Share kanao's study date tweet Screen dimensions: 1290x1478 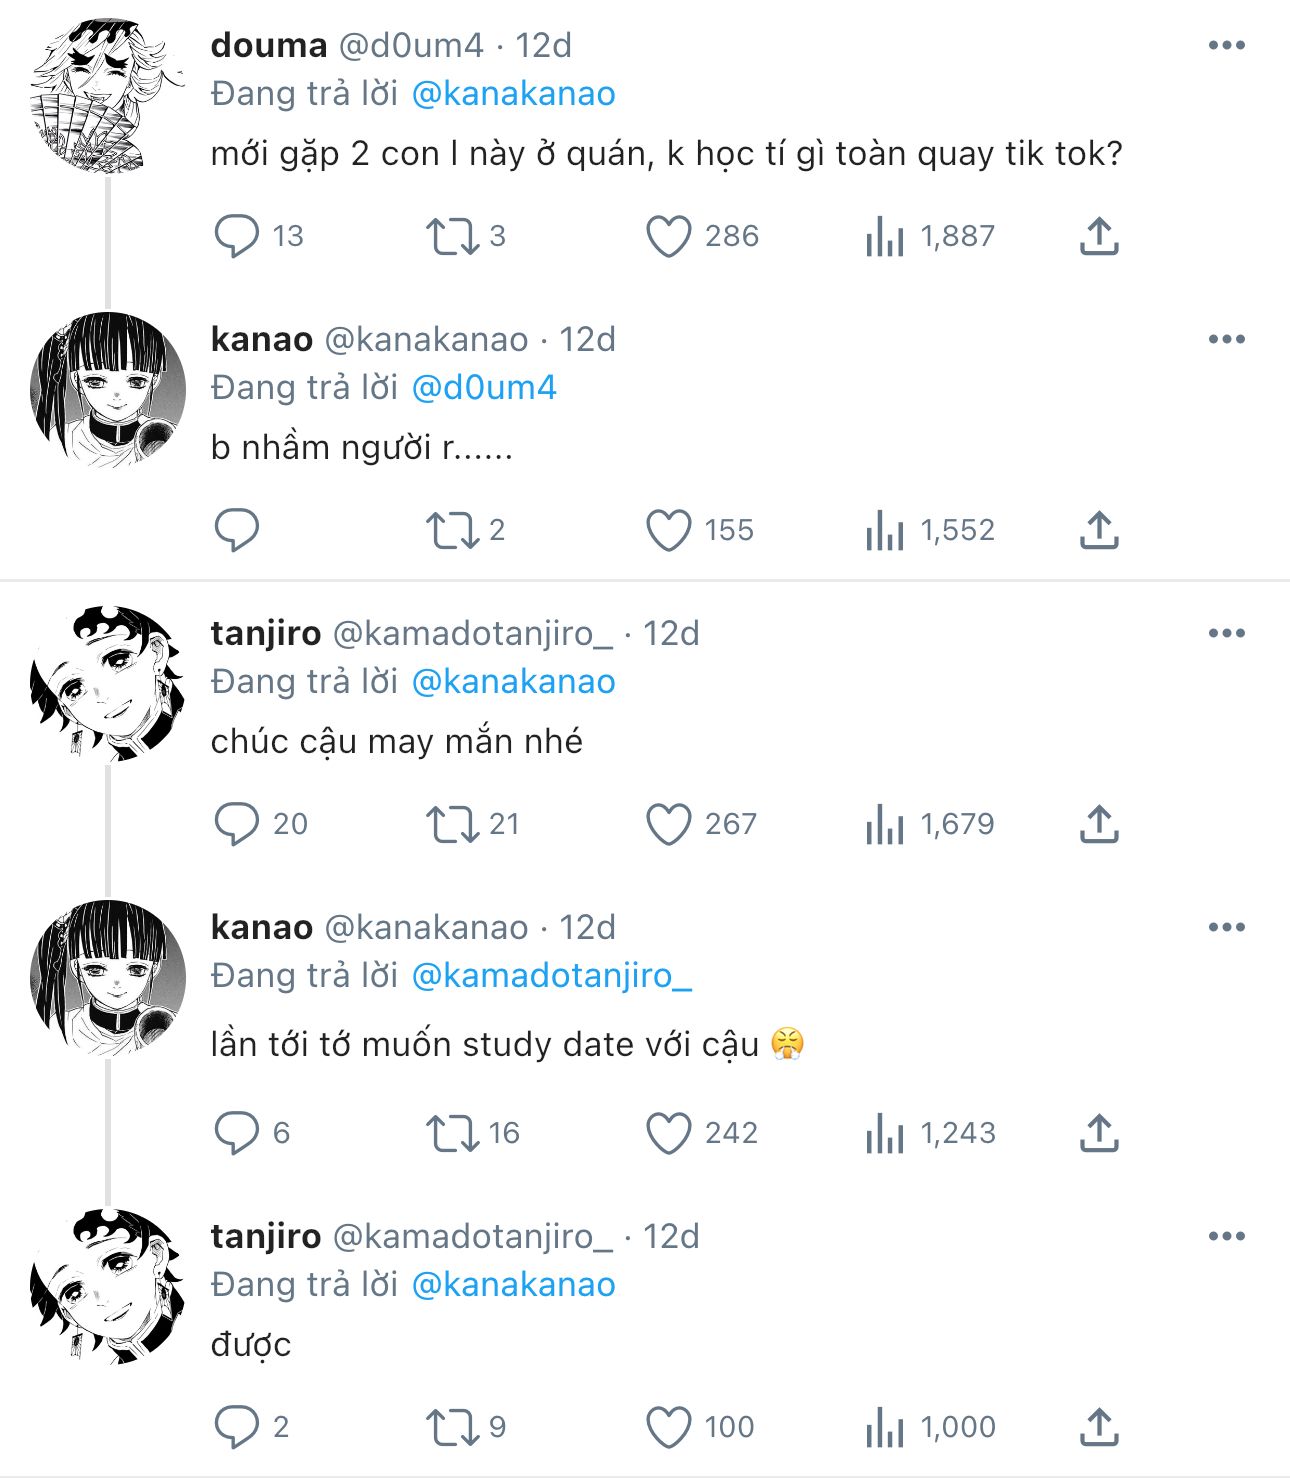1099,1133
